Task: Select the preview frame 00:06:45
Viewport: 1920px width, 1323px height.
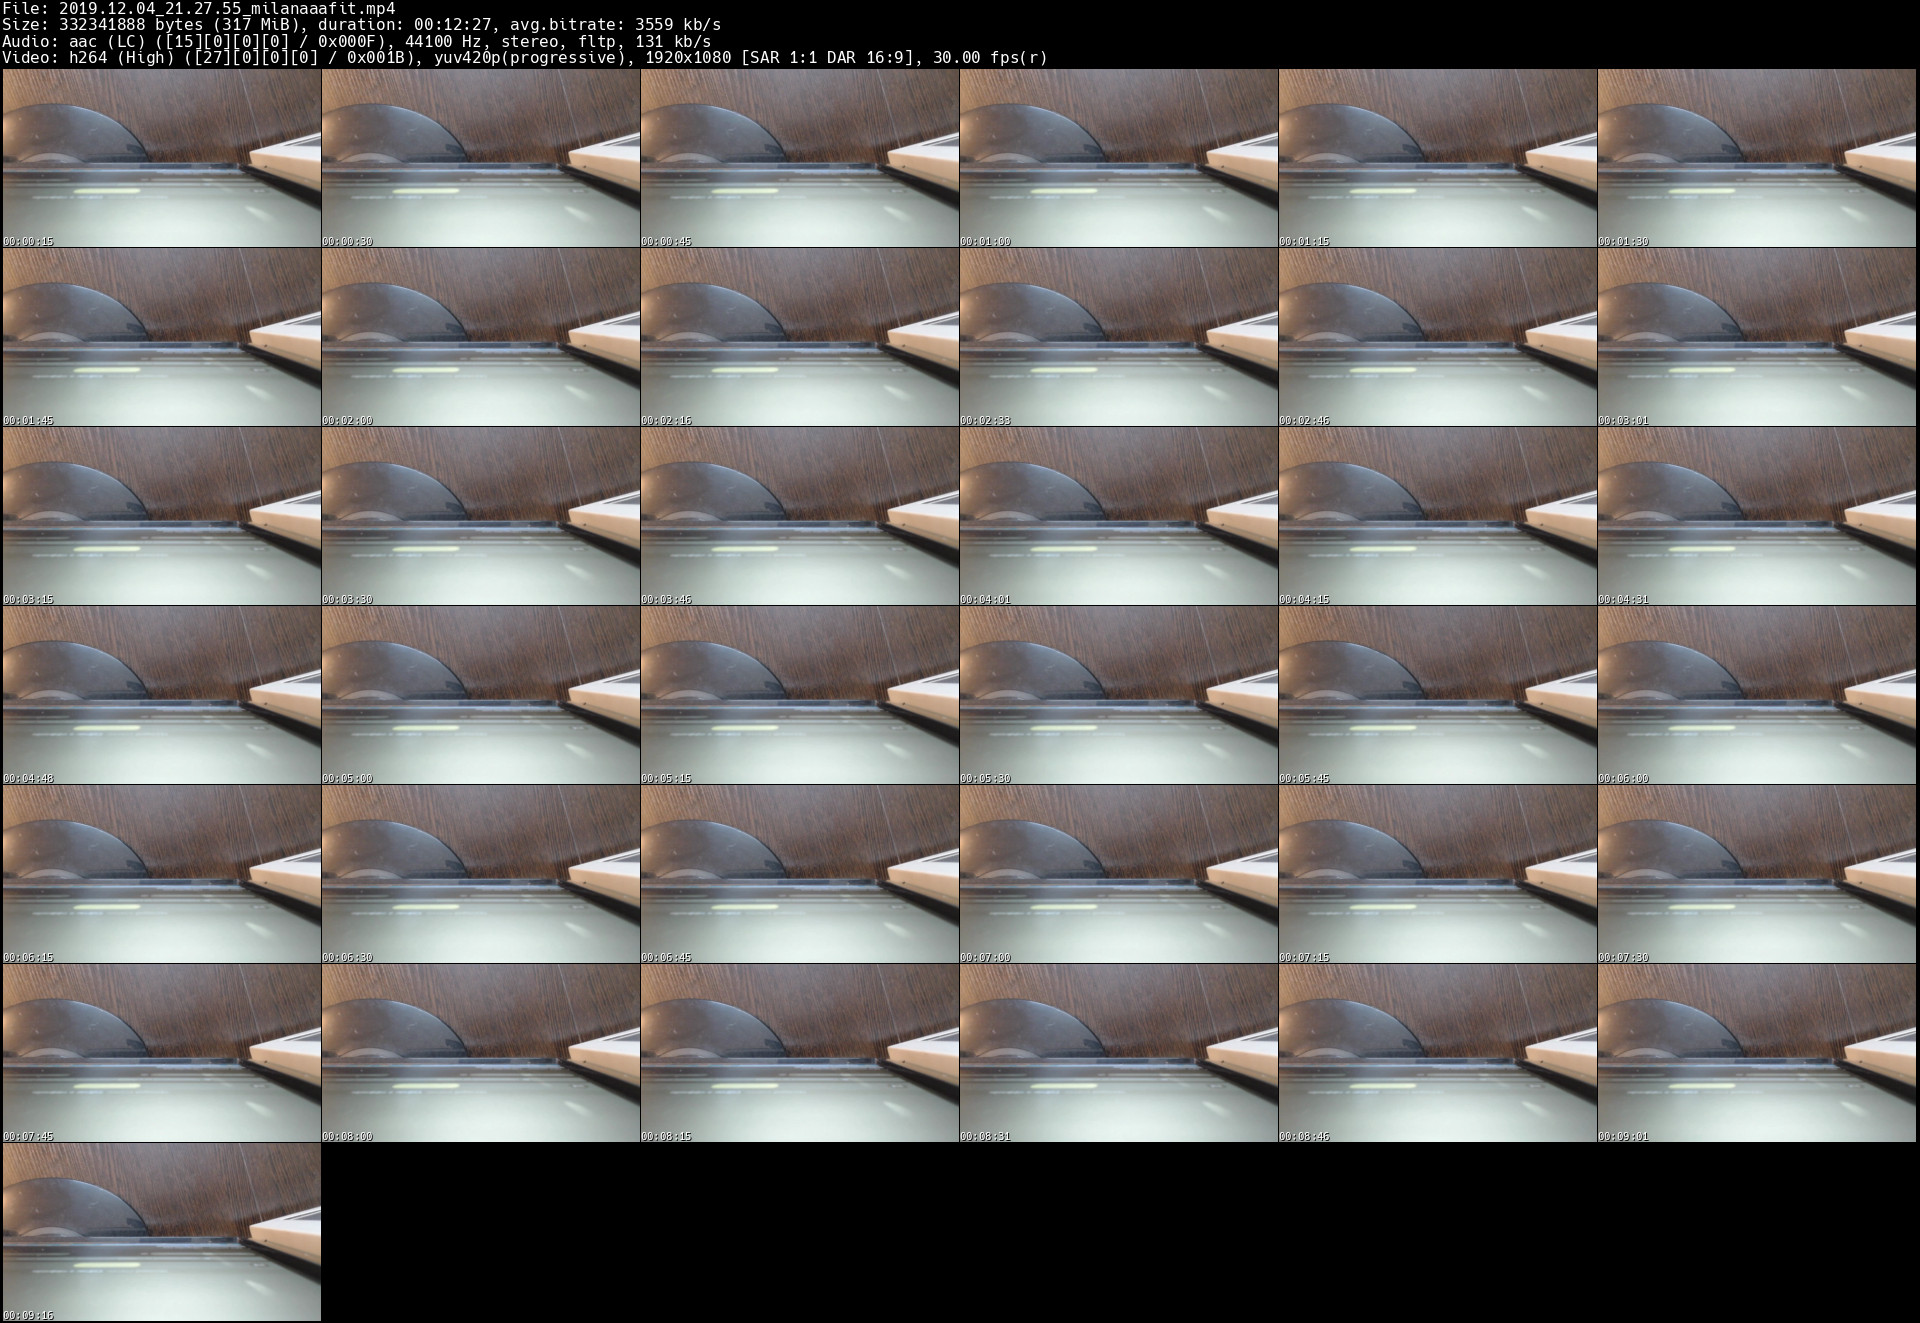Action: click(x=800, y=874)
